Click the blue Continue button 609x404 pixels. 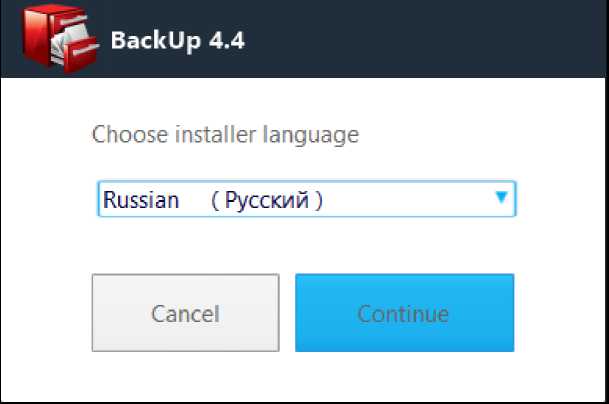point(404,313)
